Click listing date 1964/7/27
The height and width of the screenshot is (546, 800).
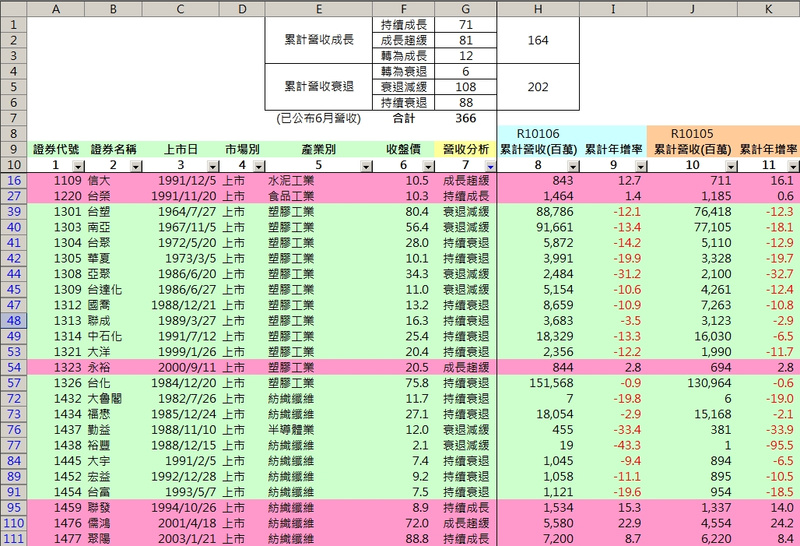tap(181, 212)
